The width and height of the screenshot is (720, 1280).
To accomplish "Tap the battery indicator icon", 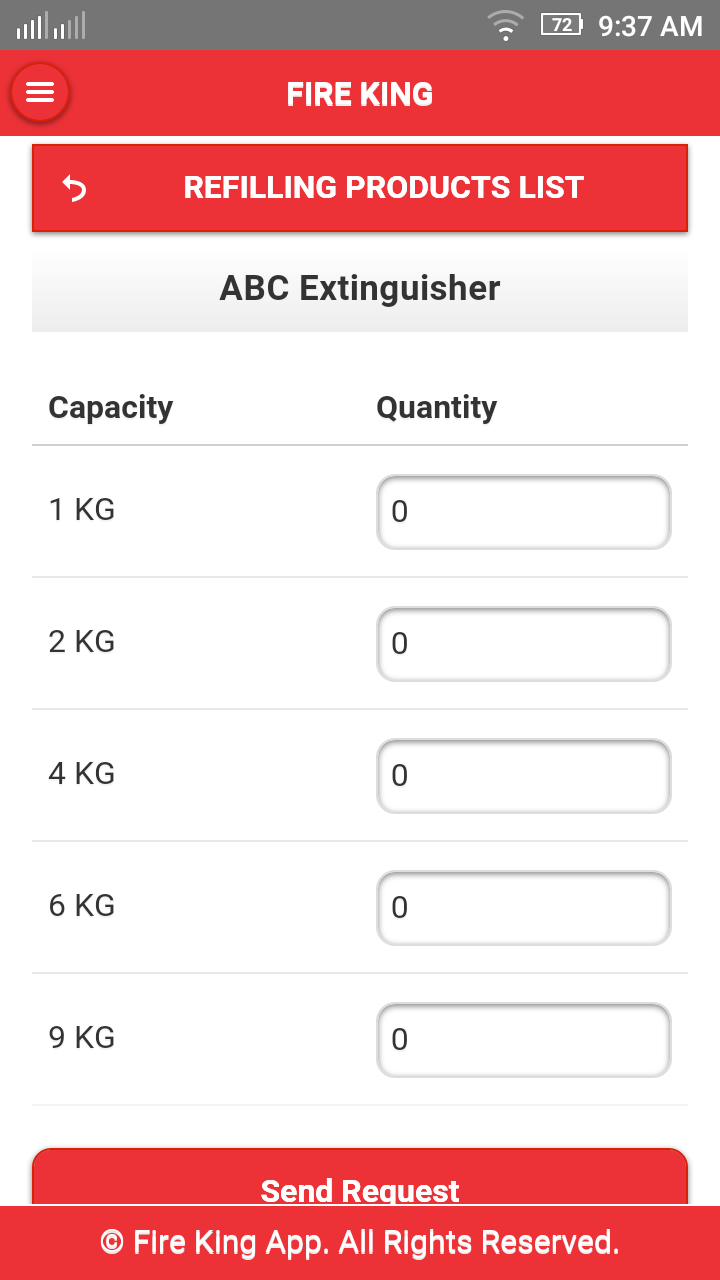I will [562, 24].
